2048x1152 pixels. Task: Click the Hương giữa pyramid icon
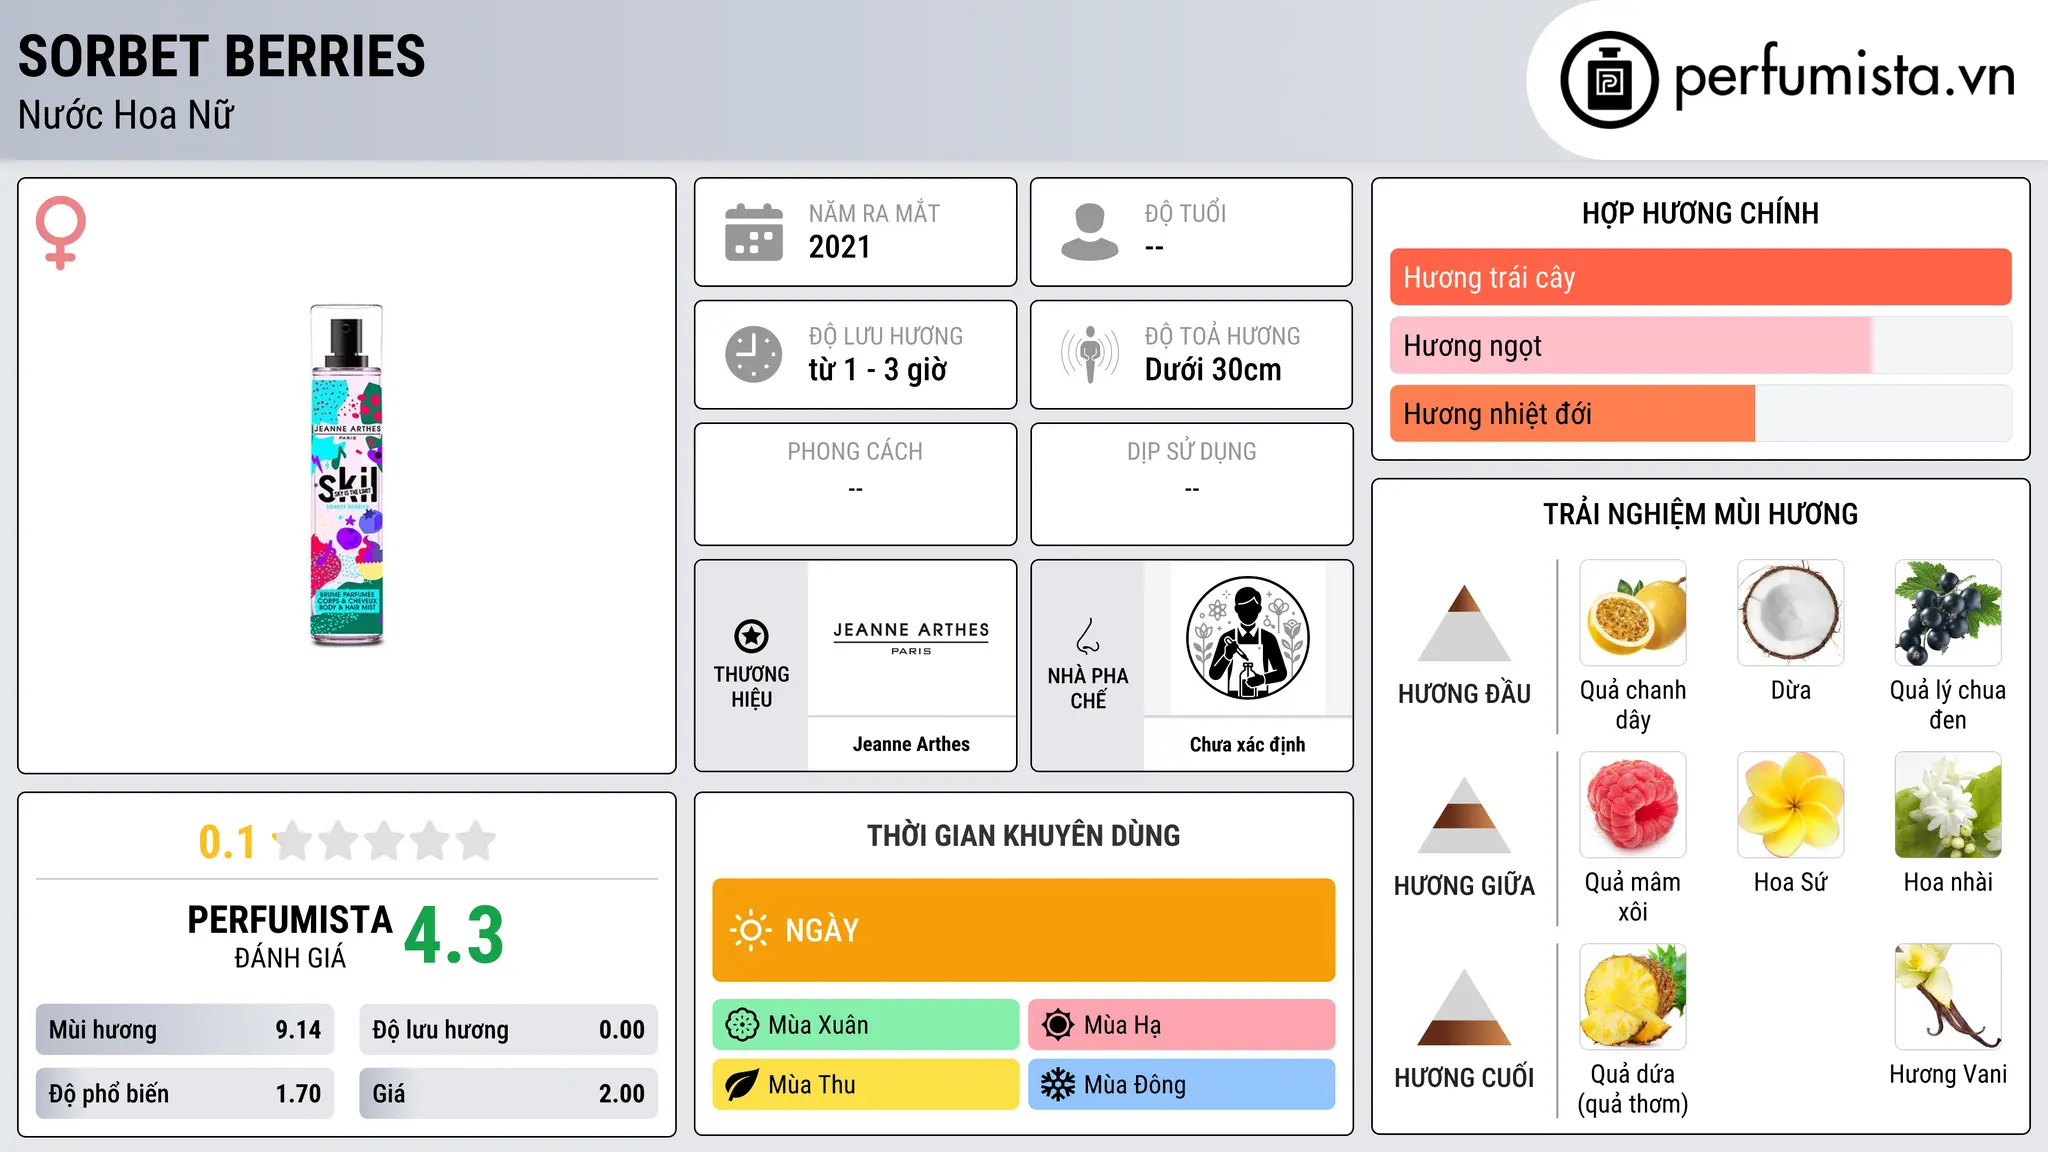[1464, 815]
